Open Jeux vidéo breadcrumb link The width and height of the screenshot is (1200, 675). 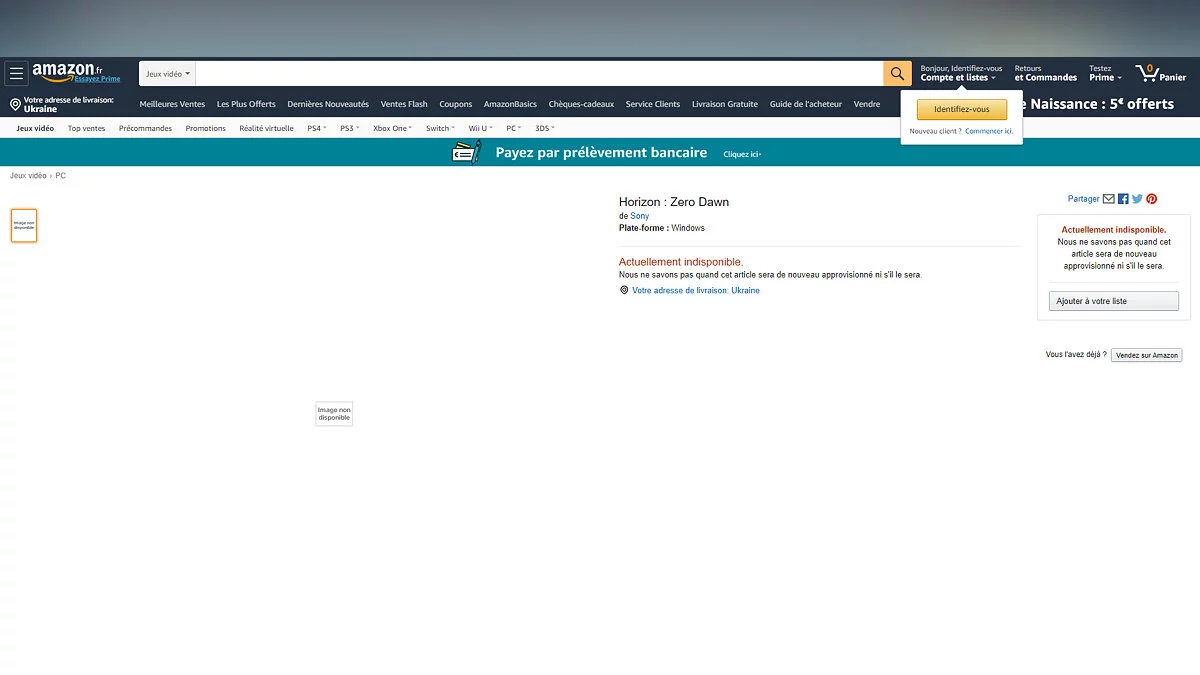coord(28,175)
